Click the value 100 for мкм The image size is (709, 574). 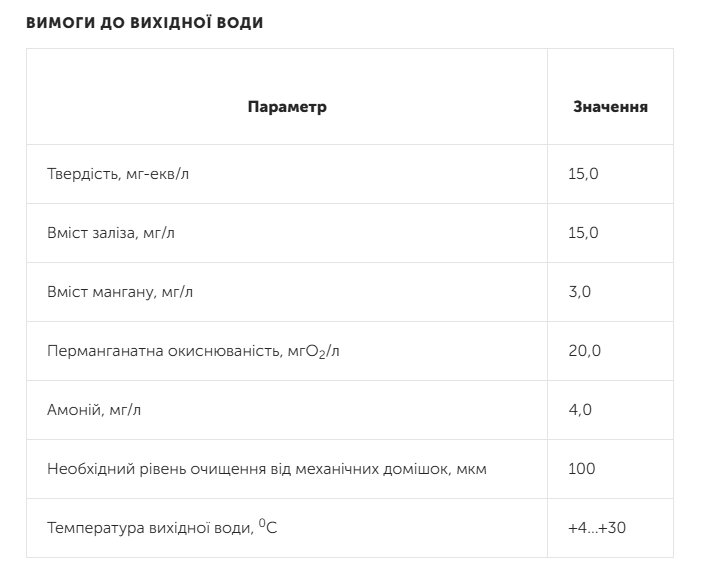click(x=581, y=469)
